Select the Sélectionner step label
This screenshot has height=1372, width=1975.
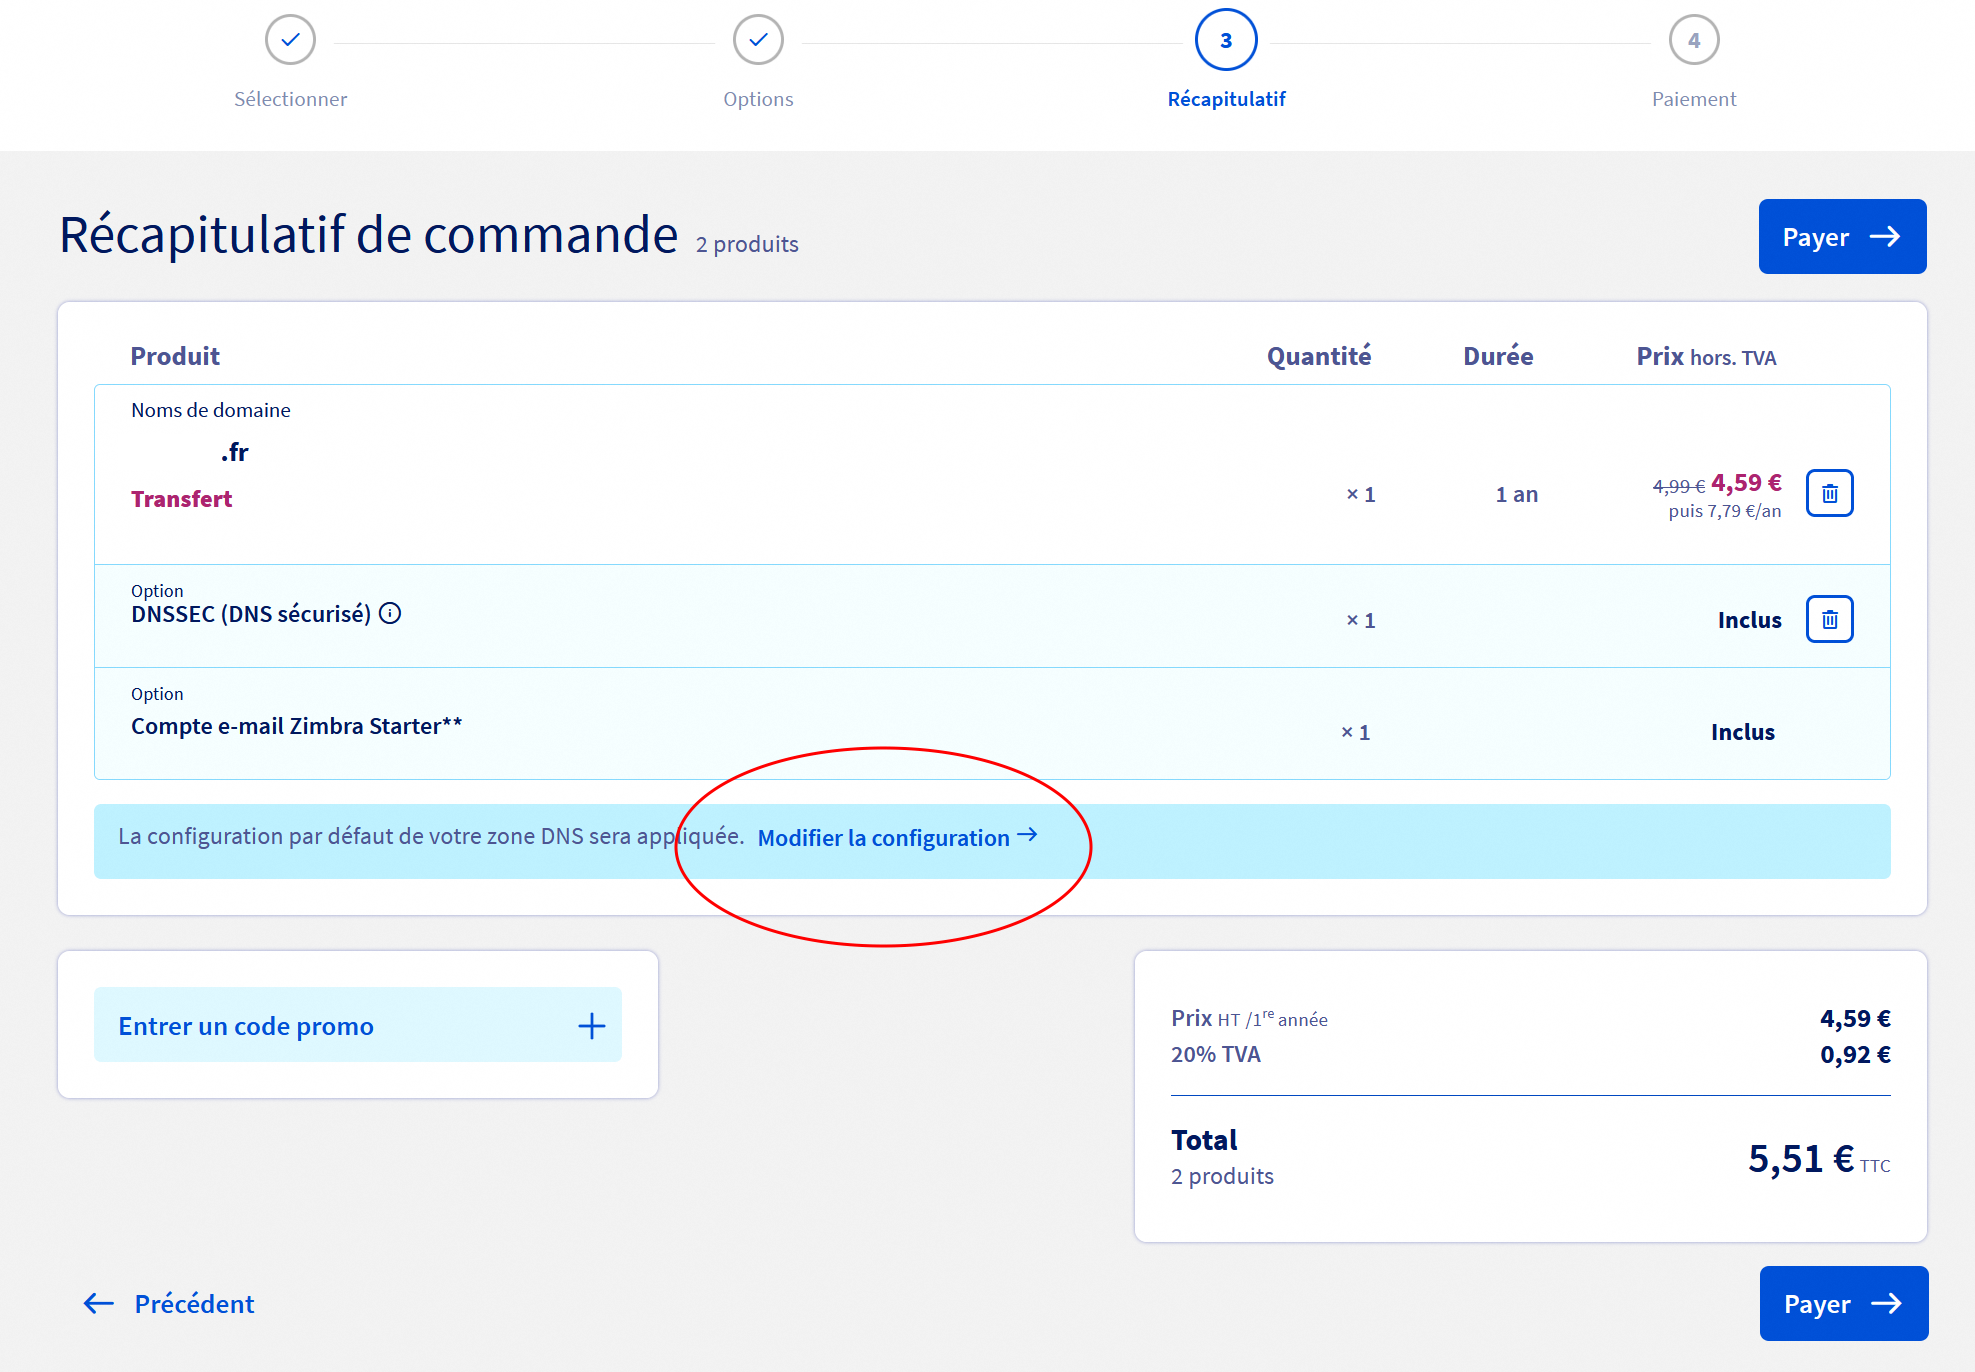[290, 99]
